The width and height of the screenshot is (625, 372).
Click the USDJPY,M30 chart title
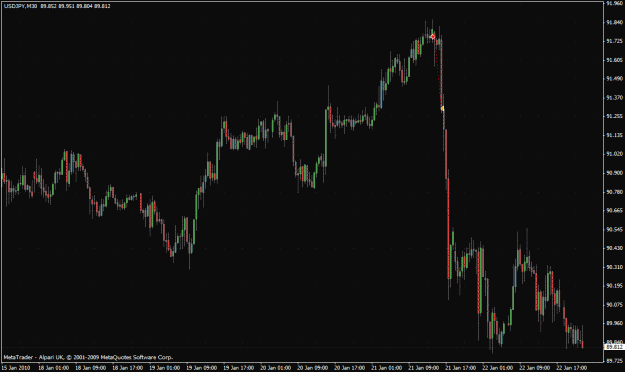[20, 6]
